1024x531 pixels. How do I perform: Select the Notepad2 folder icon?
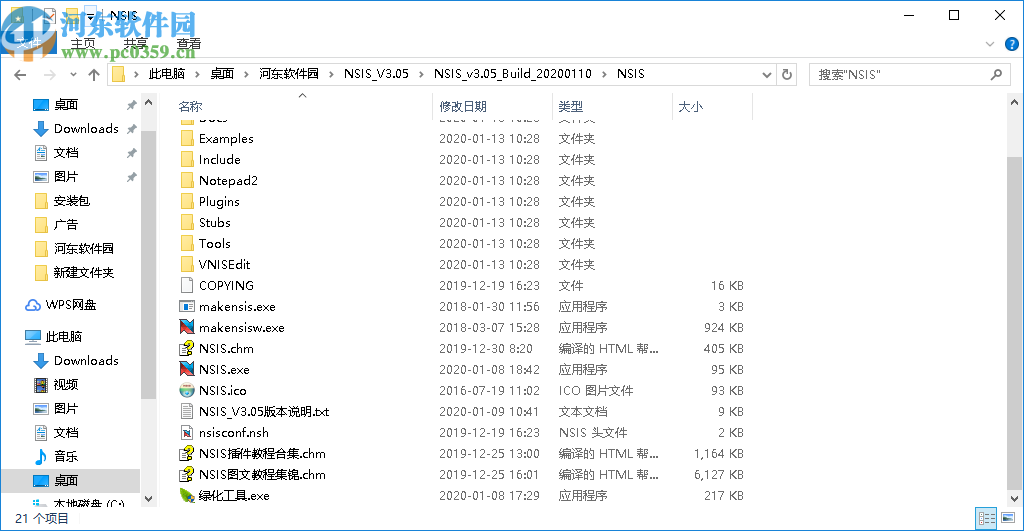pos(187,180)
